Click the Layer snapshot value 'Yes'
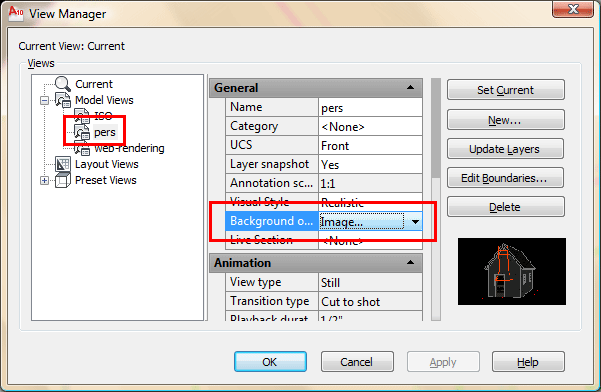The width and height of the screenshot is (601, 392). (370, 164)
